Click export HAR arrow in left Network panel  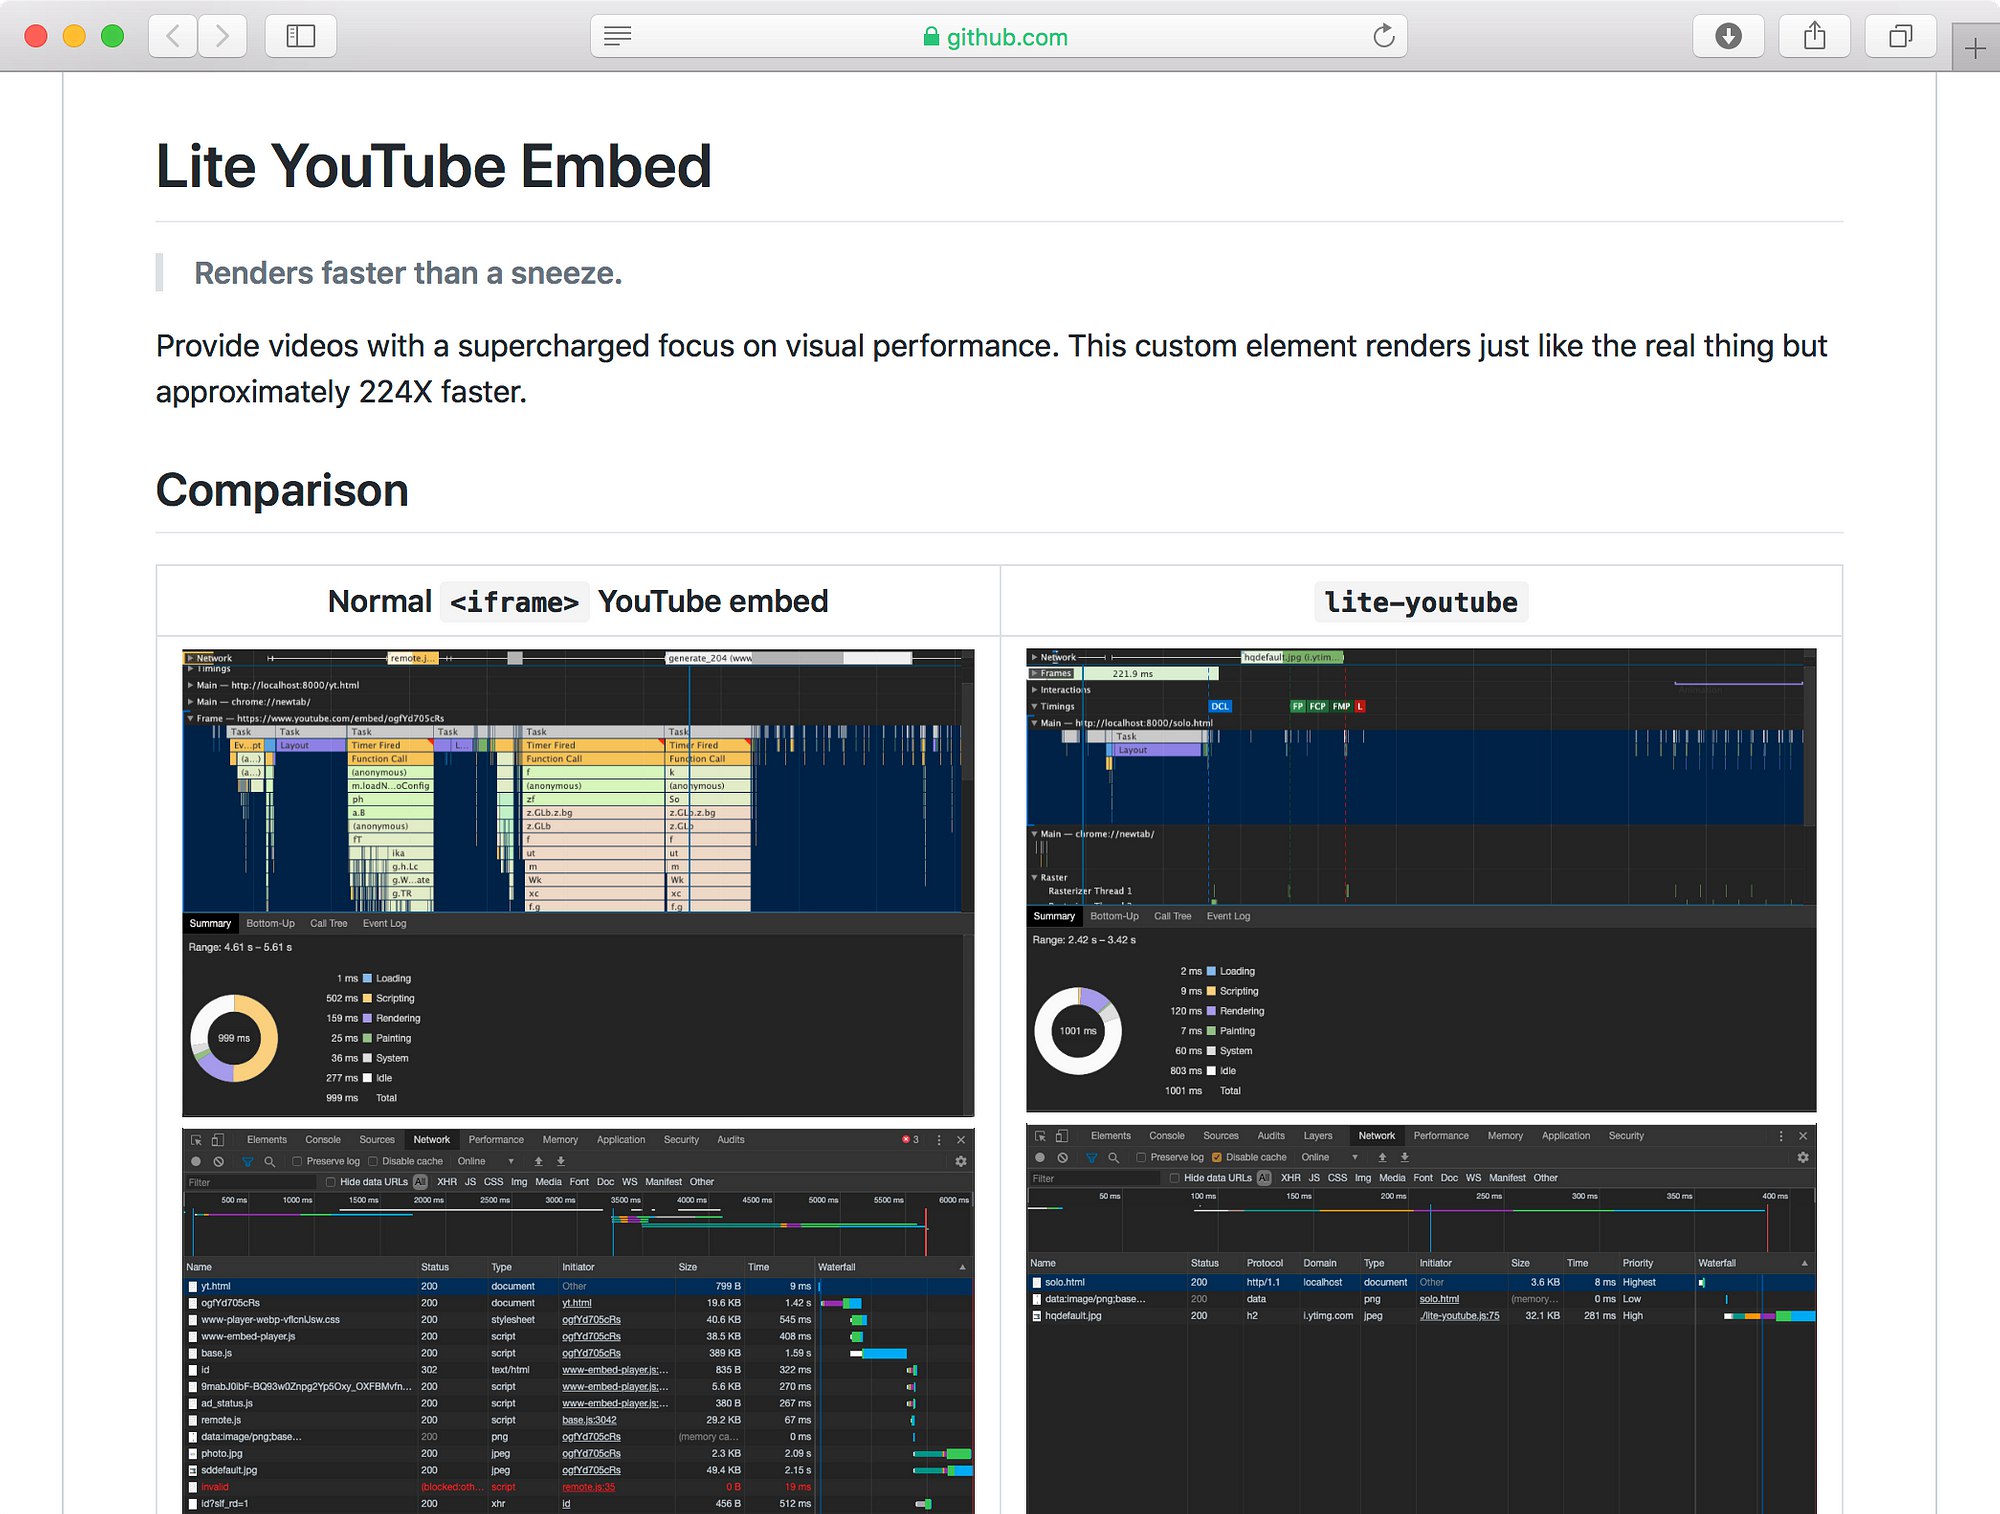pos(560,1161)
